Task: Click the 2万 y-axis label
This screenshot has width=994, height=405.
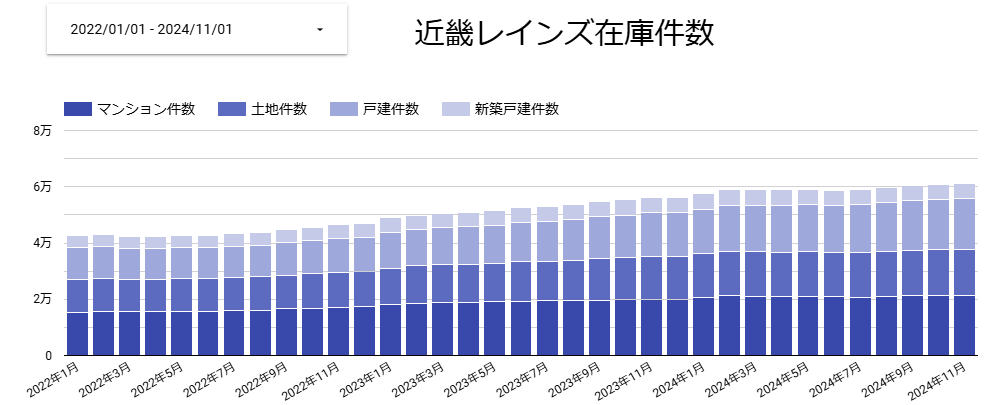Action: [x=42, y=299]
